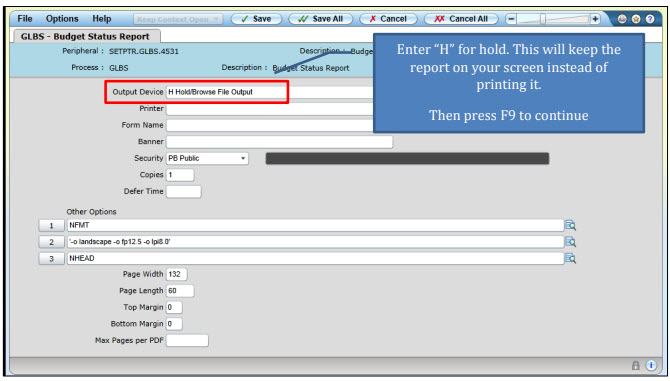
Task: Open the Options menu
Action: [62, 19]
